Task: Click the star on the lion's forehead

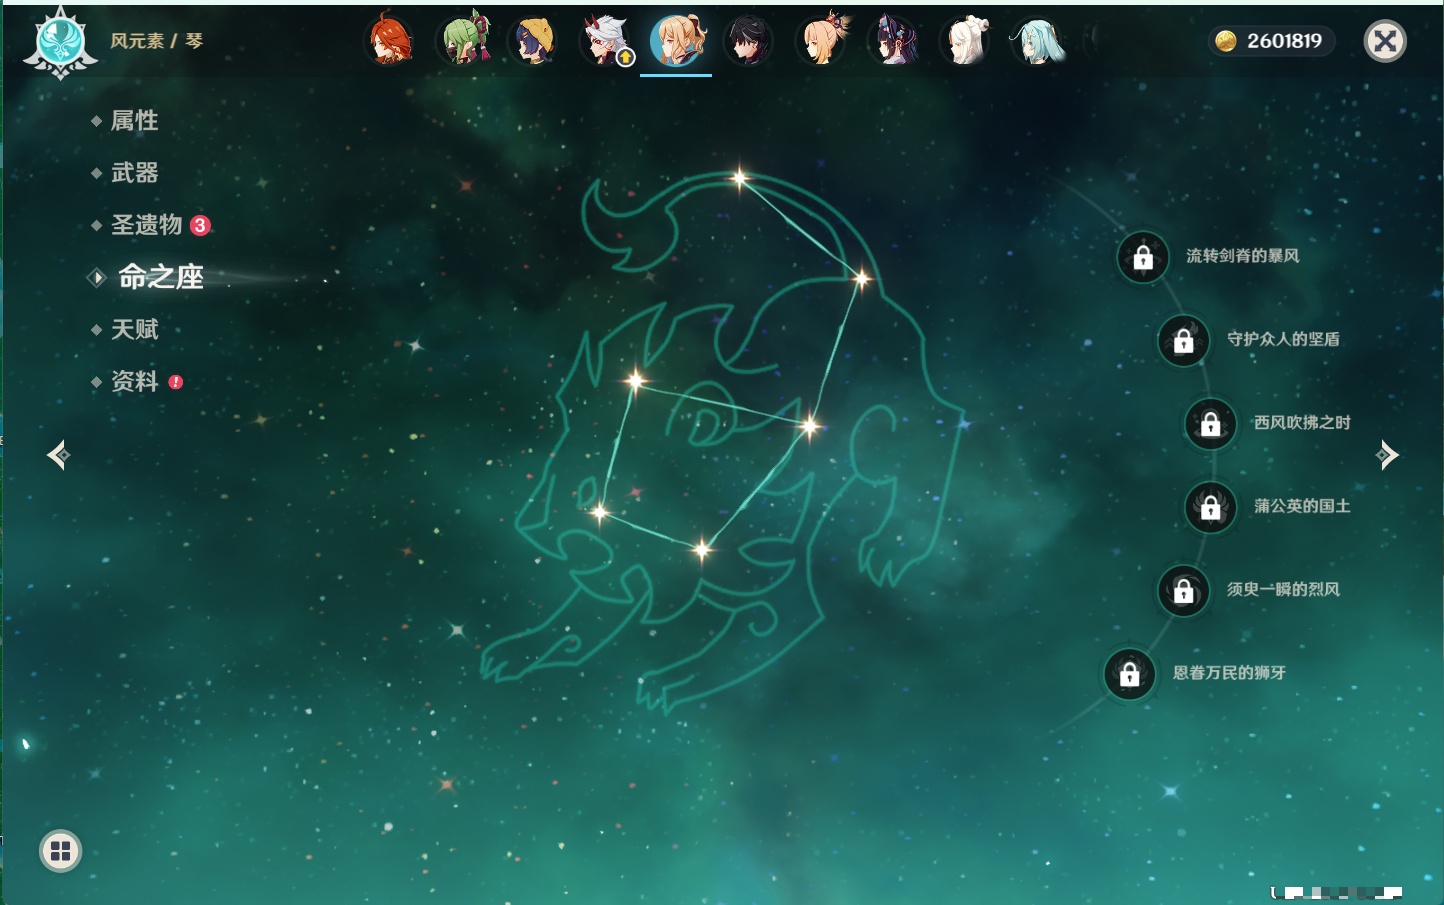Action: [x=635, y=380]
